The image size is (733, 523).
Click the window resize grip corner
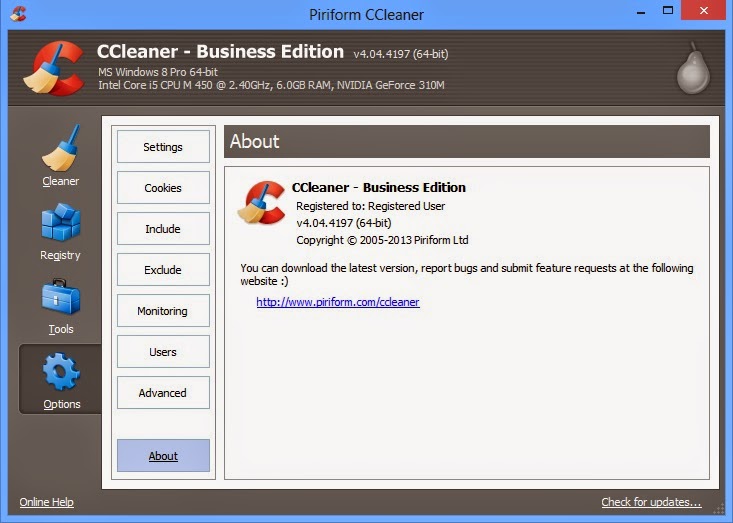click(x=719, y=509)
